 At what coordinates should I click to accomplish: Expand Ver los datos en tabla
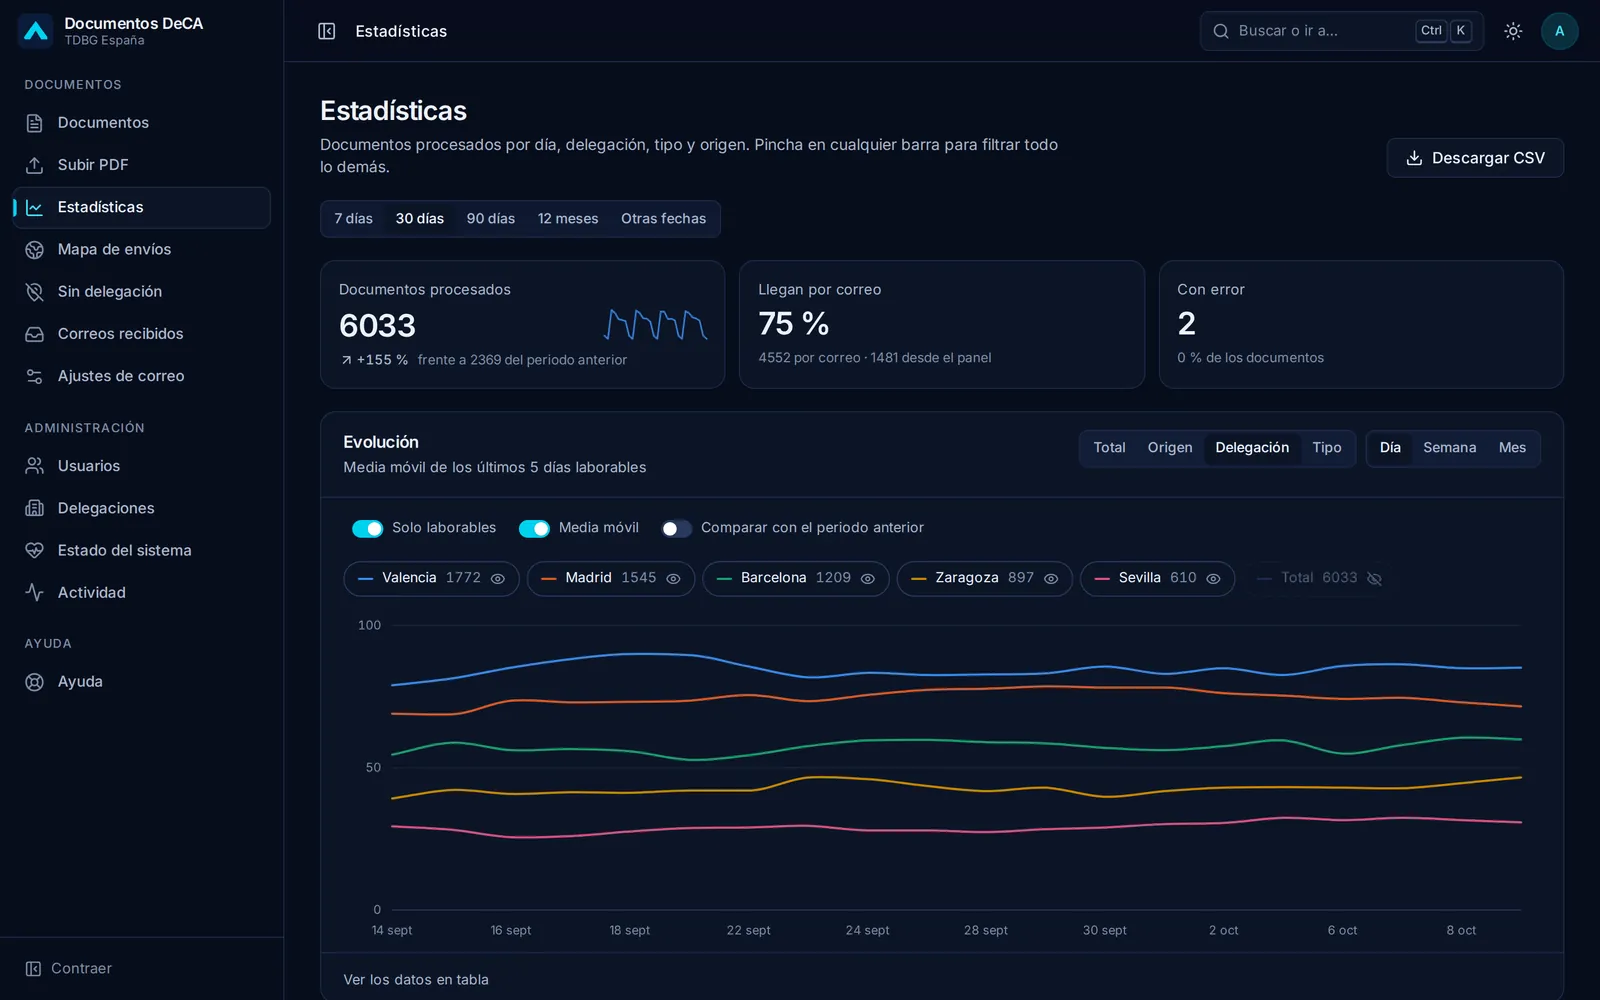(416, 980)
